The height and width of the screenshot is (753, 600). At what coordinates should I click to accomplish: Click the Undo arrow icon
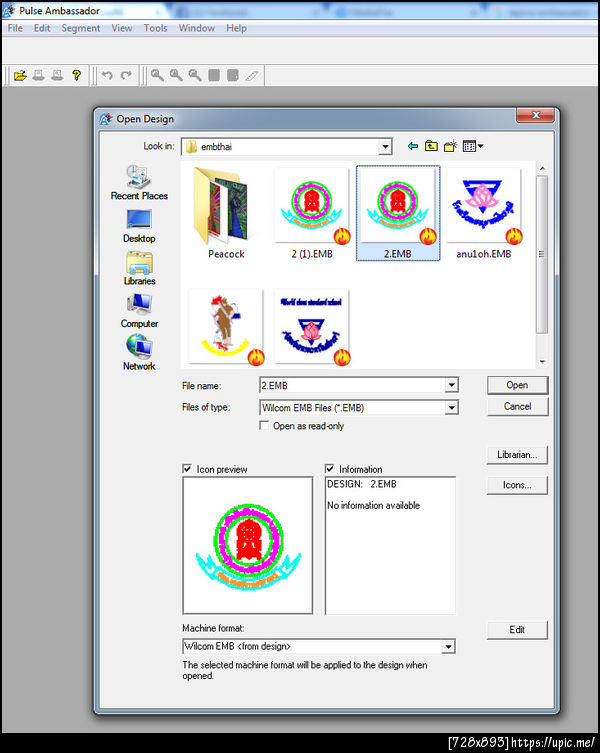coord(107,75)
